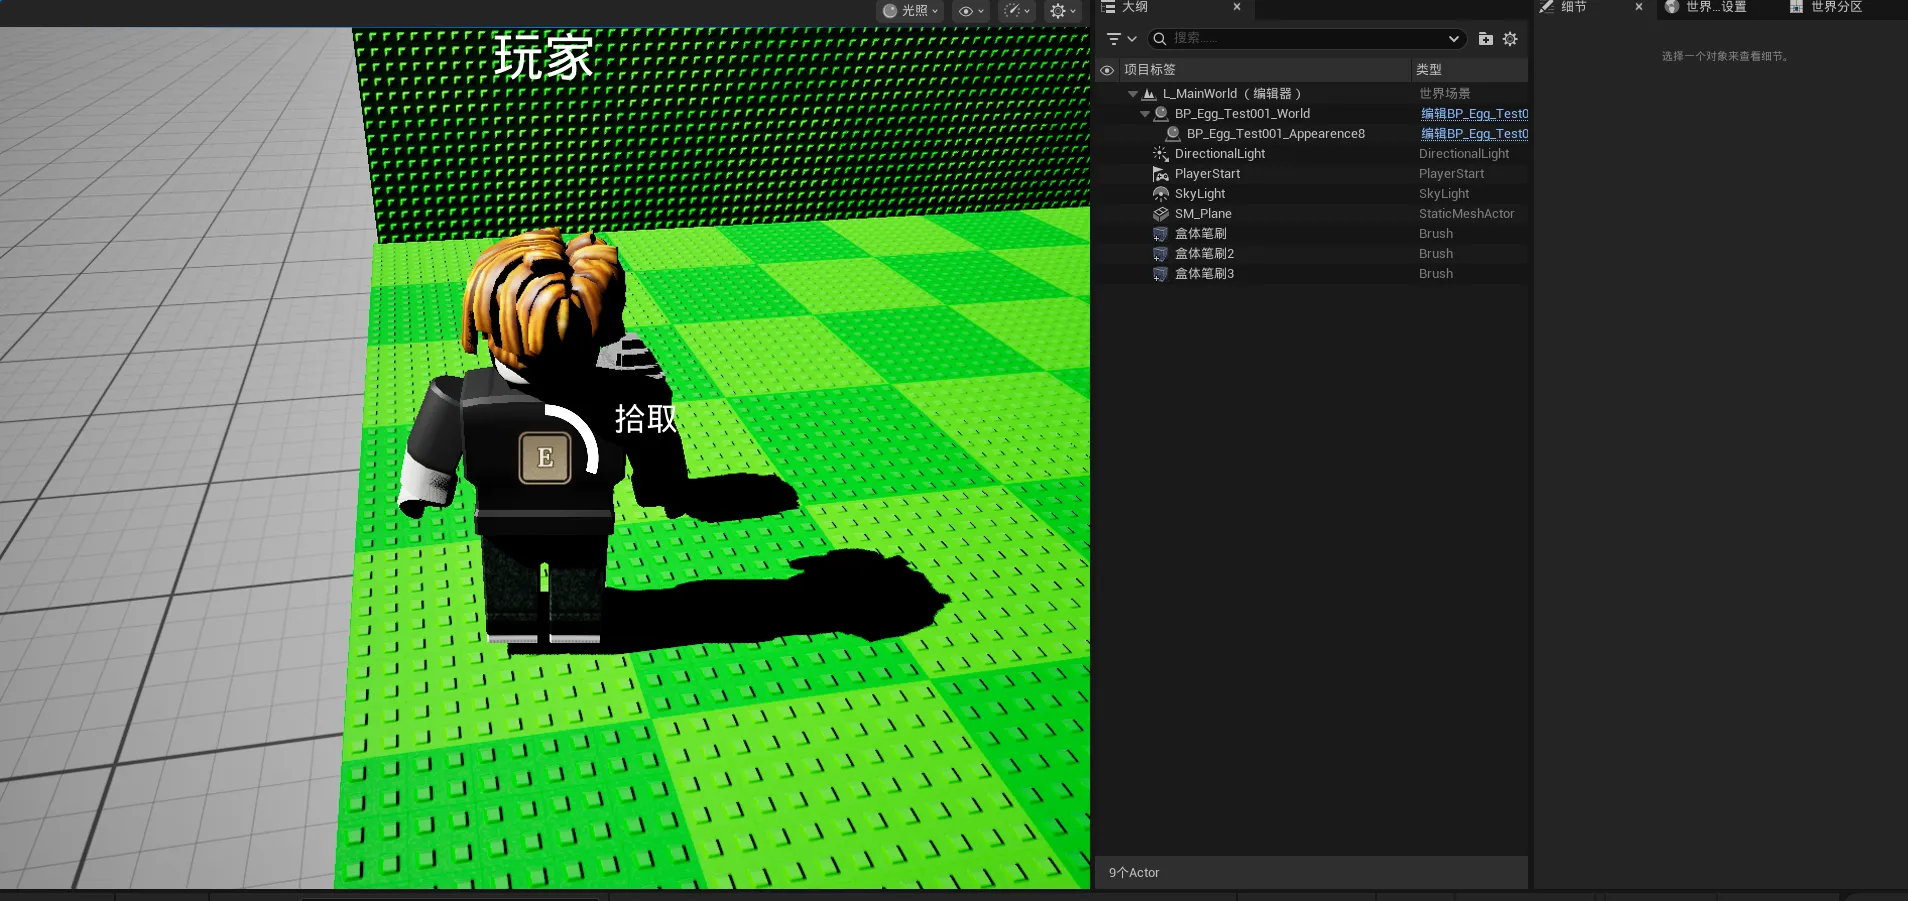Select the StaticMeshActor type text
Viewport: 1908px width, 901px height.
[x=1466, y=214]
